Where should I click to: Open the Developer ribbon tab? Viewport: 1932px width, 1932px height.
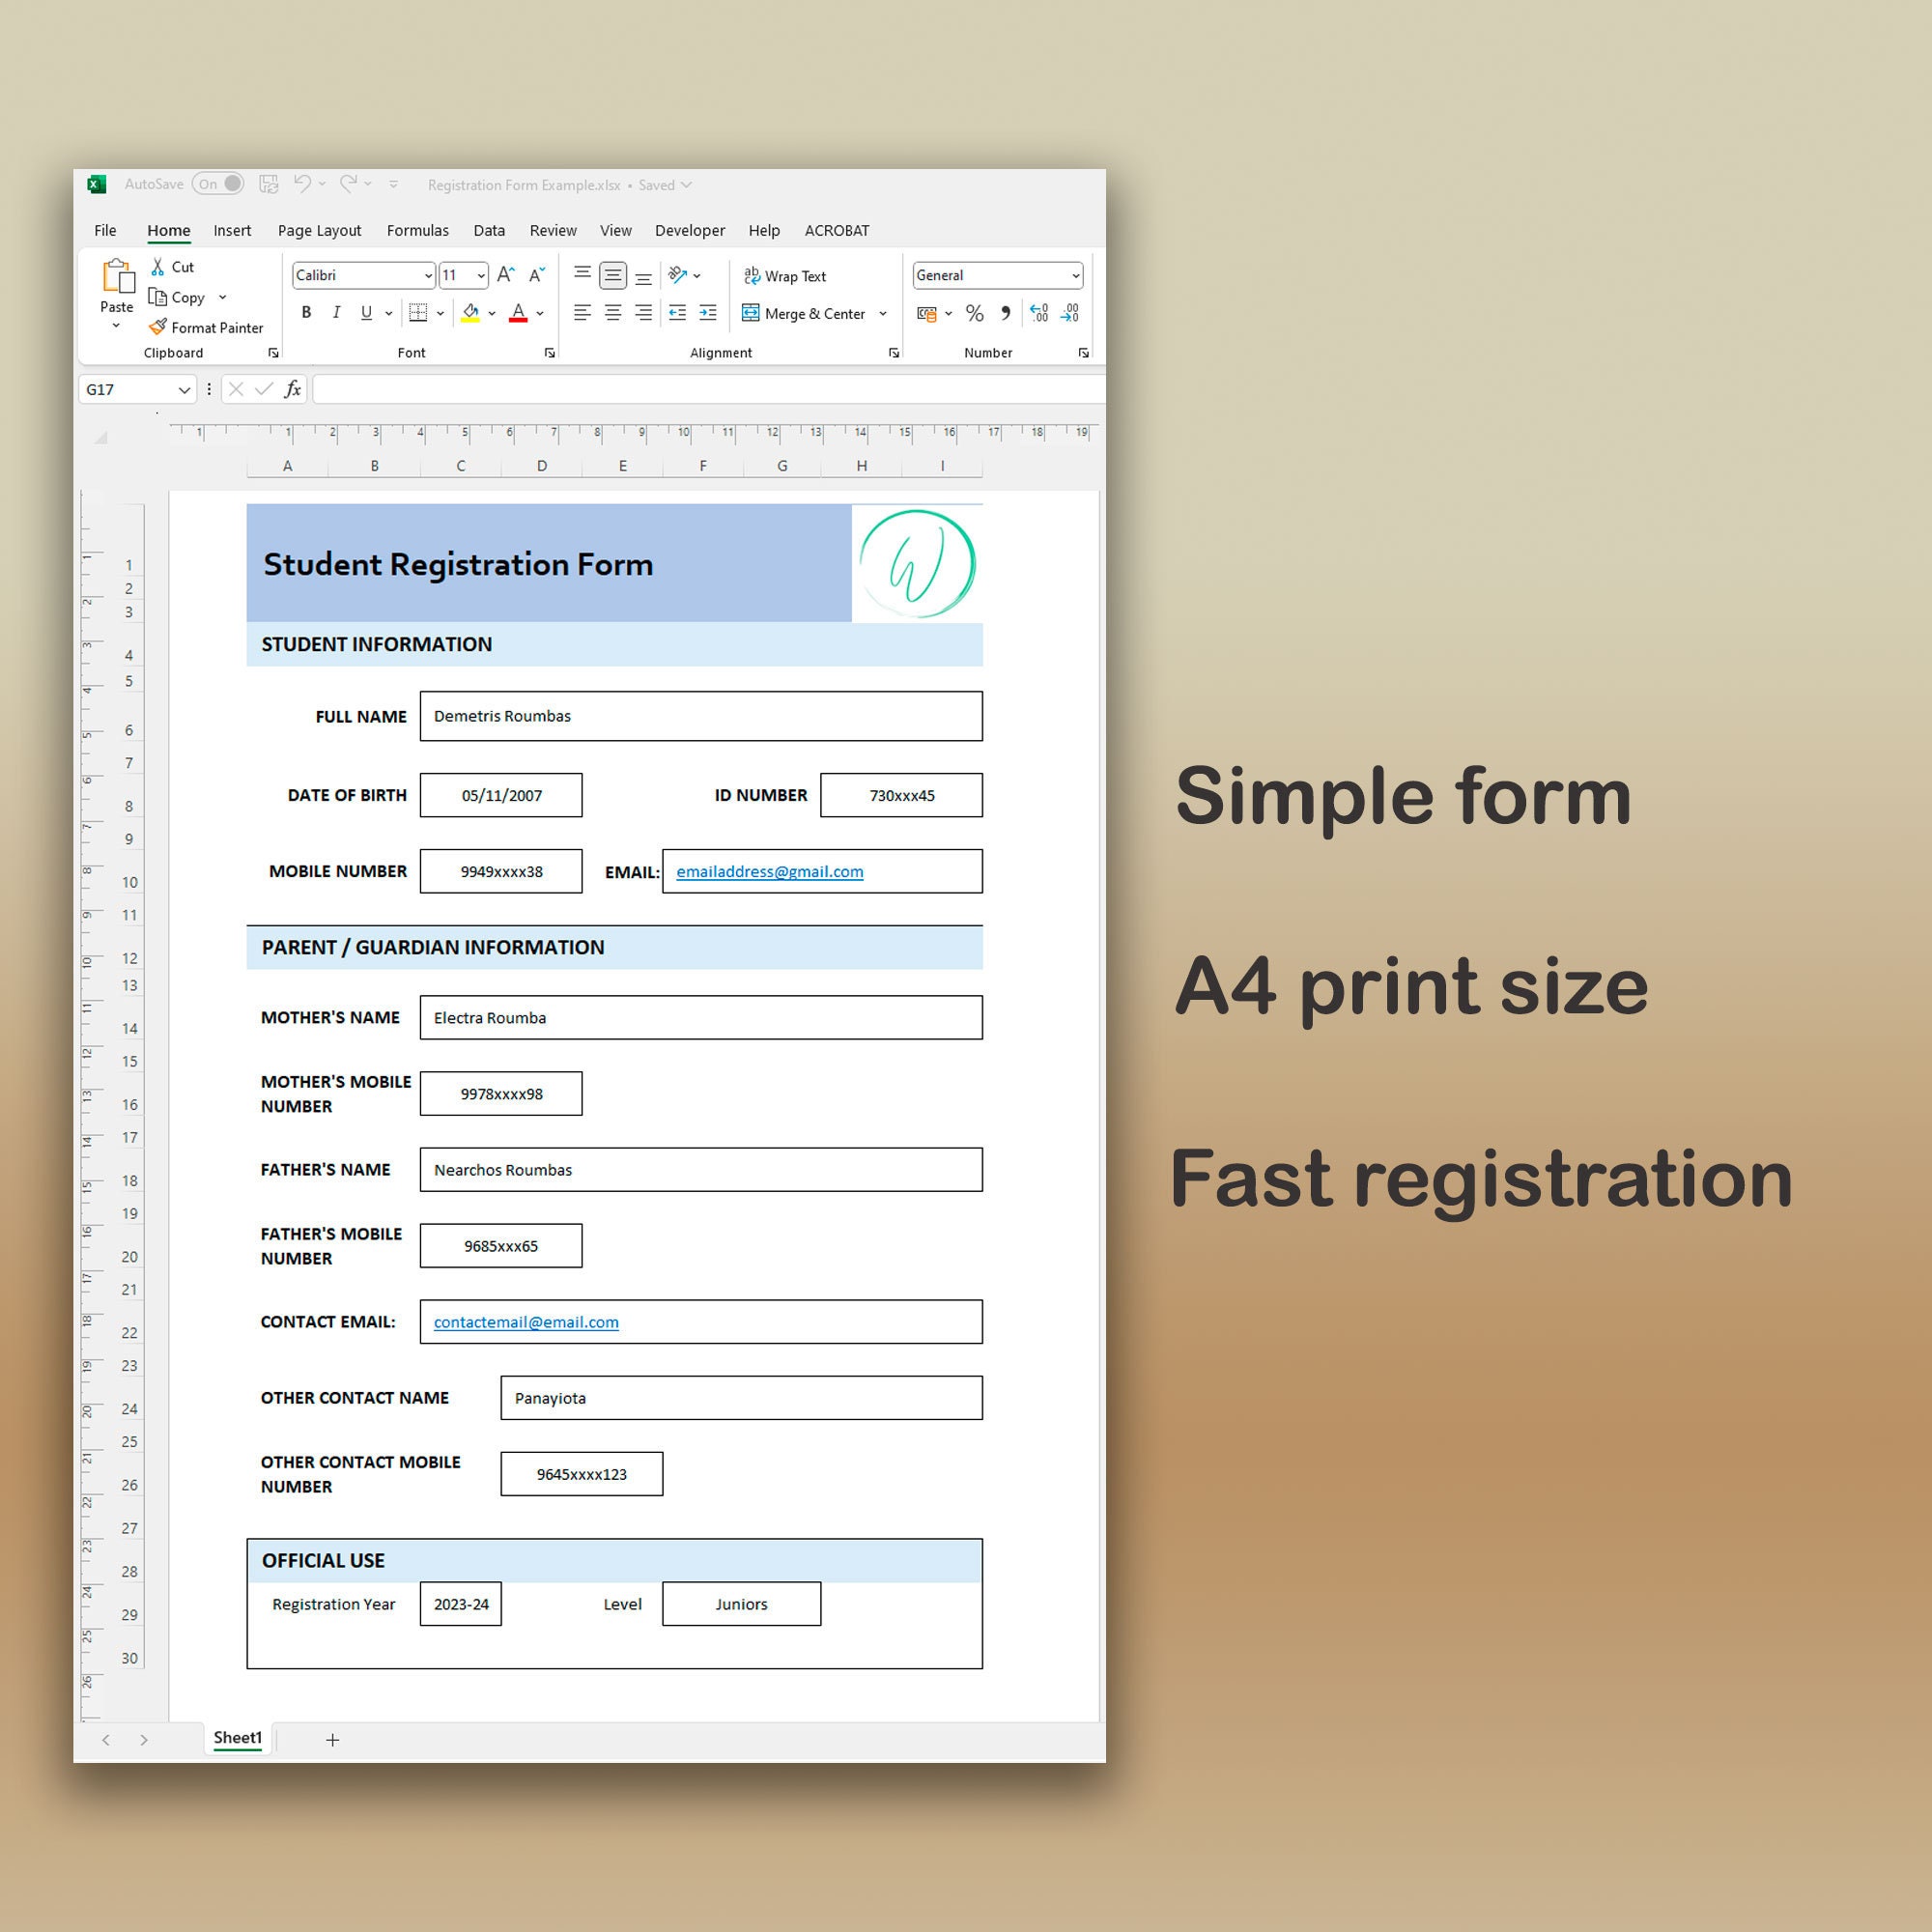pyautogui.click(x=689, y=230)
